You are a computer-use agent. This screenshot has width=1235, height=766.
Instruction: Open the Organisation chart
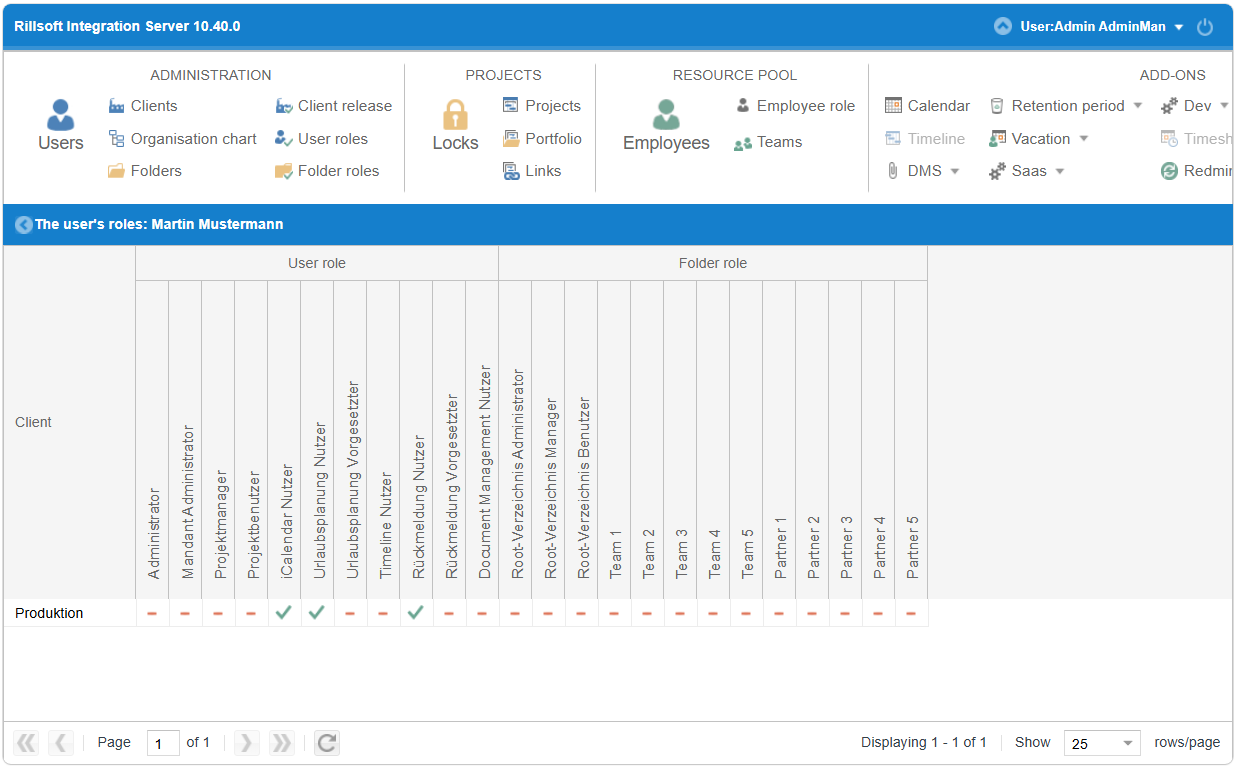(183, 139)
